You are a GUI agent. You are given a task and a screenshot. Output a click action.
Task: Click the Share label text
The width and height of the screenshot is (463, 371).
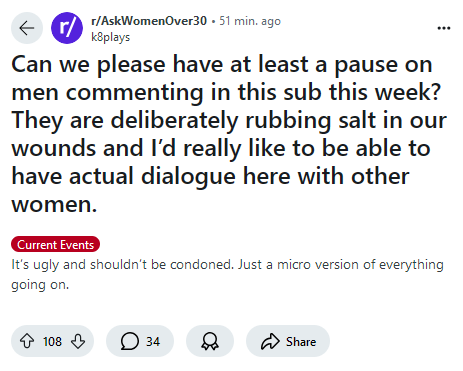(x=301, y=342)
